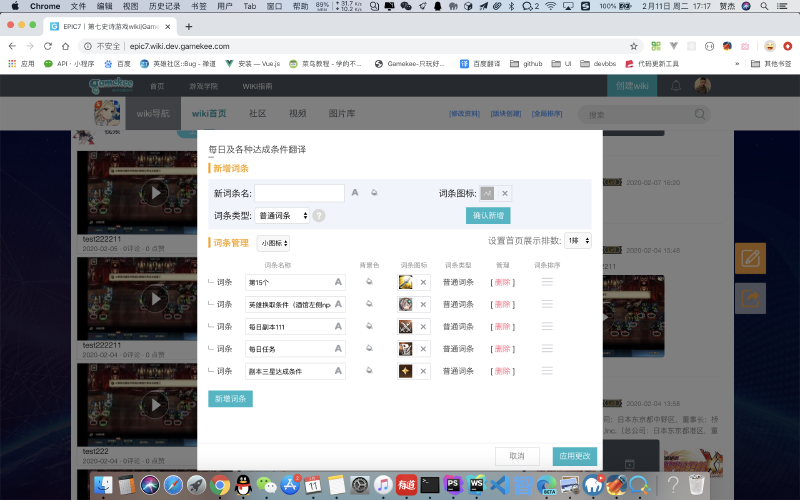
Task: Open the wiki导航 tab
Action: 153,113
